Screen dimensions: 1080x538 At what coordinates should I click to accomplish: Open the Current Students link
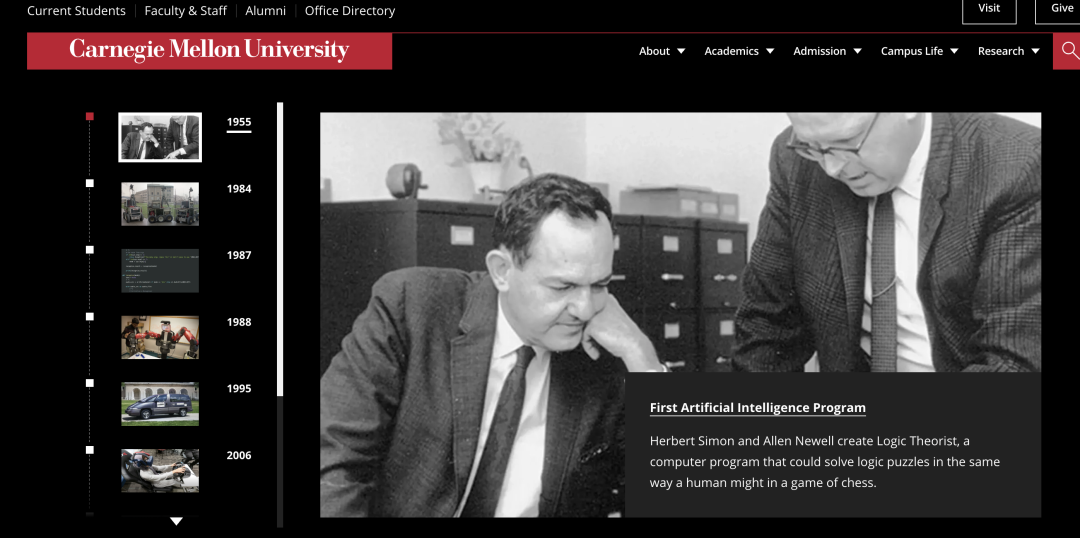(76, 11)
